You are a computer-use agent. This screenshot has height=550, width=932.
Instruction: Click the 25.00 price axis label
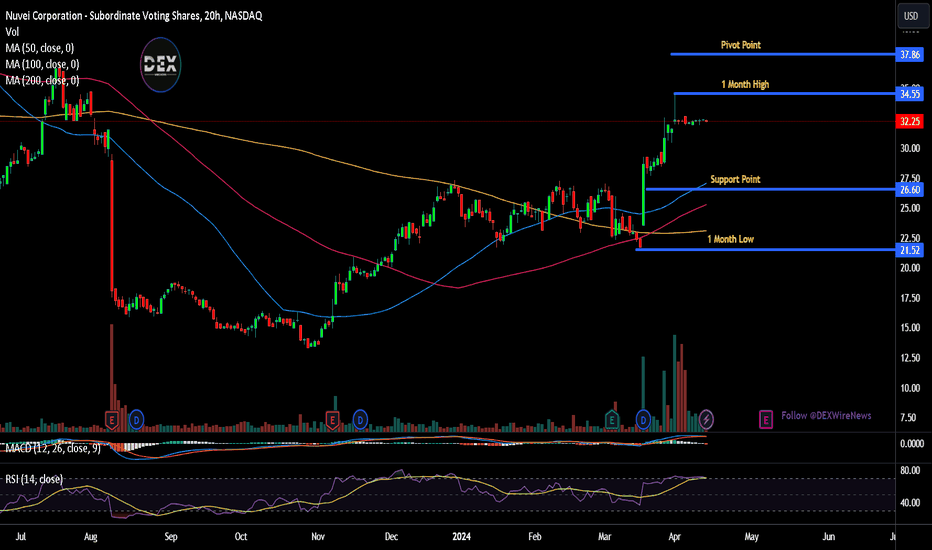[x=910, y=208]
